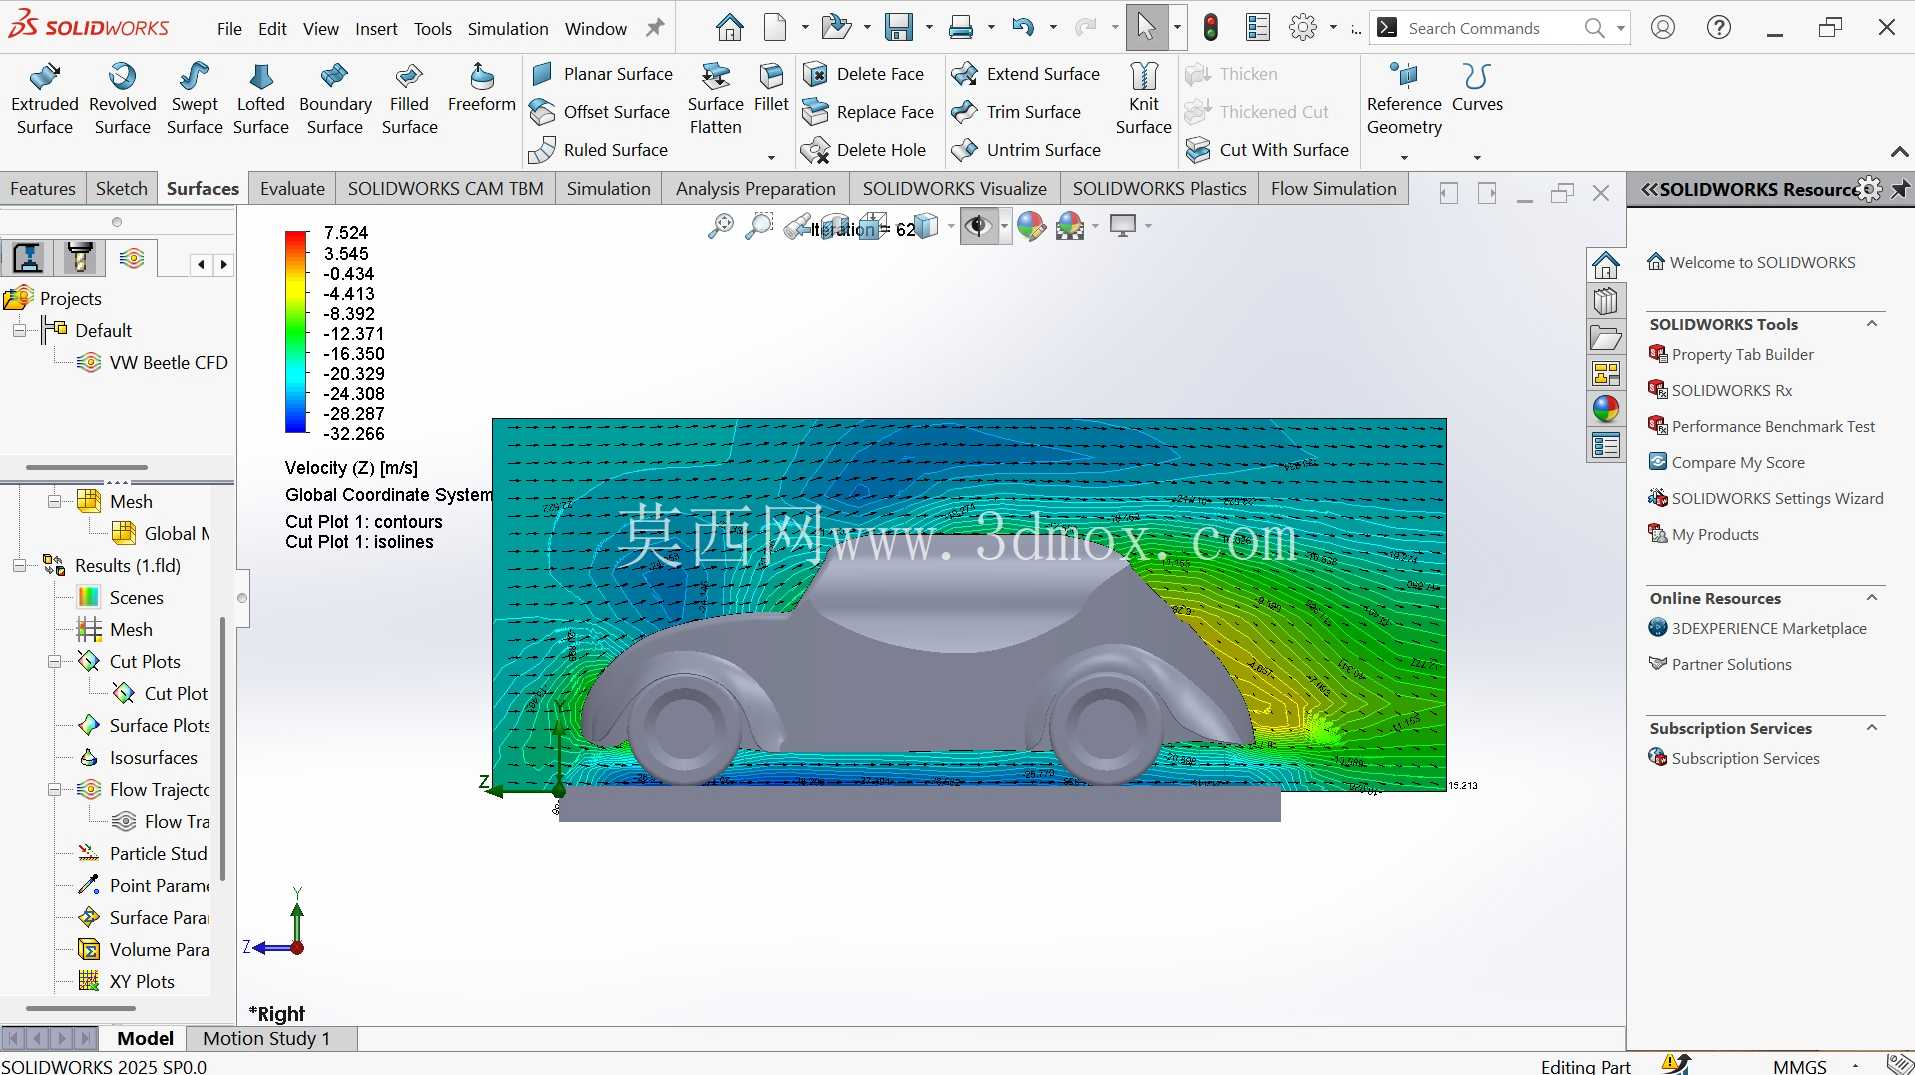This screenshot has height=1075, width=1915.
Task: Open the Partner Solutions link
Action: tap(1730, 665)
